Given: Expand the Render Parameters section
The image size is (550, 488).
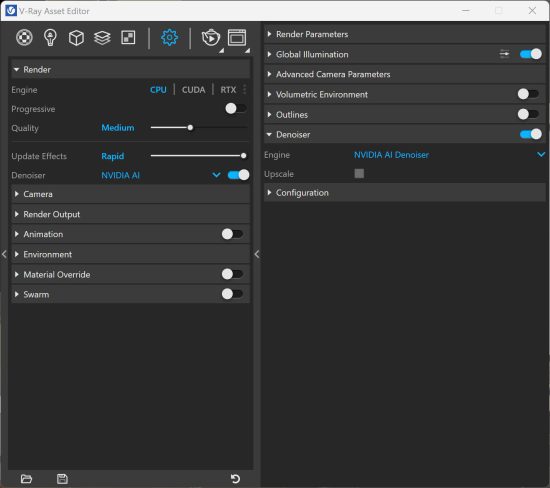Looking at the screenshot, I should coord(405,34).
